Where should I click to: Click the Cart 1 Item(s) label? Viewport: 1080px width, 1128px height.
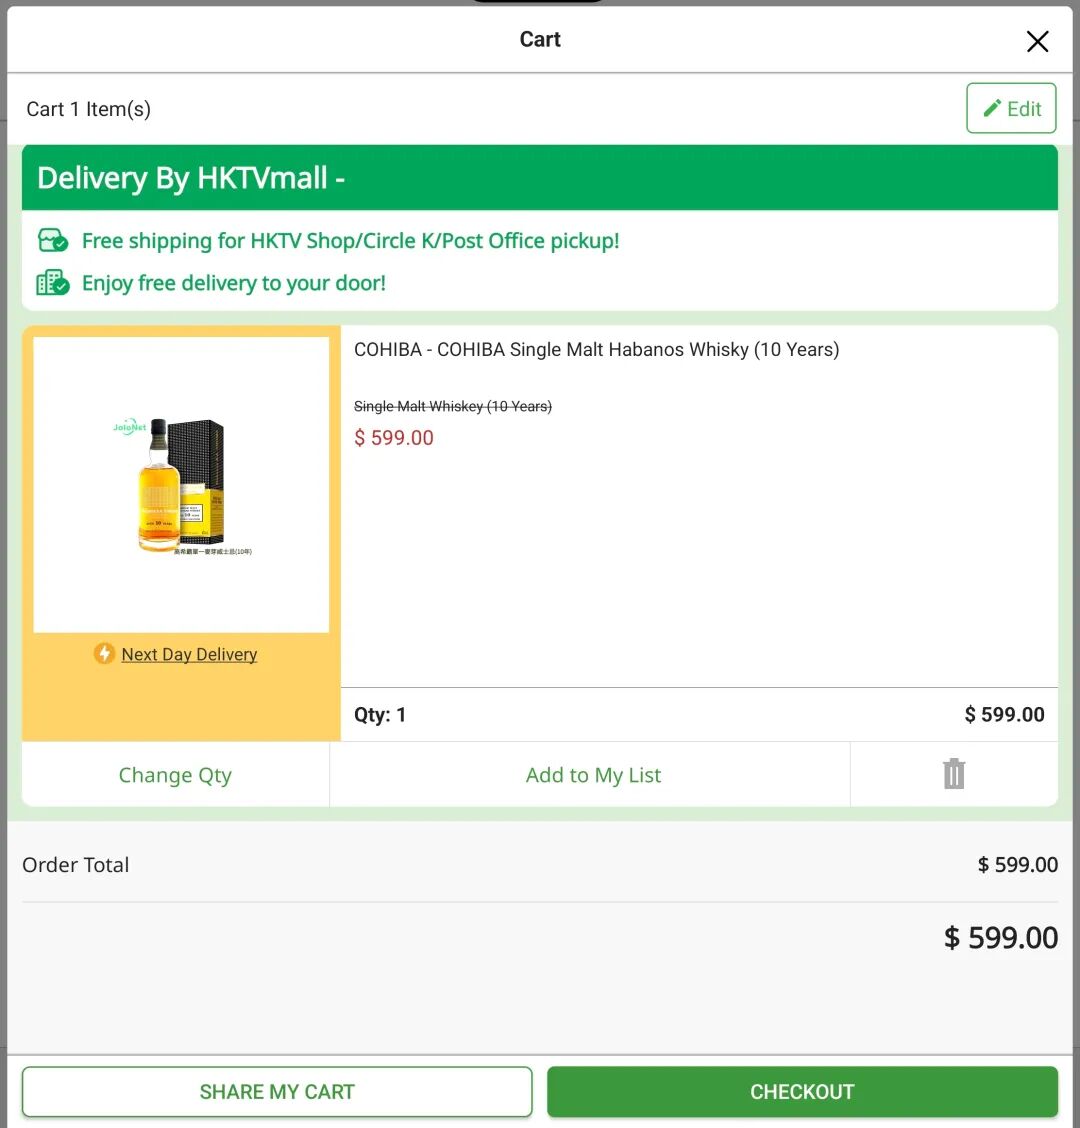(89, 109)
